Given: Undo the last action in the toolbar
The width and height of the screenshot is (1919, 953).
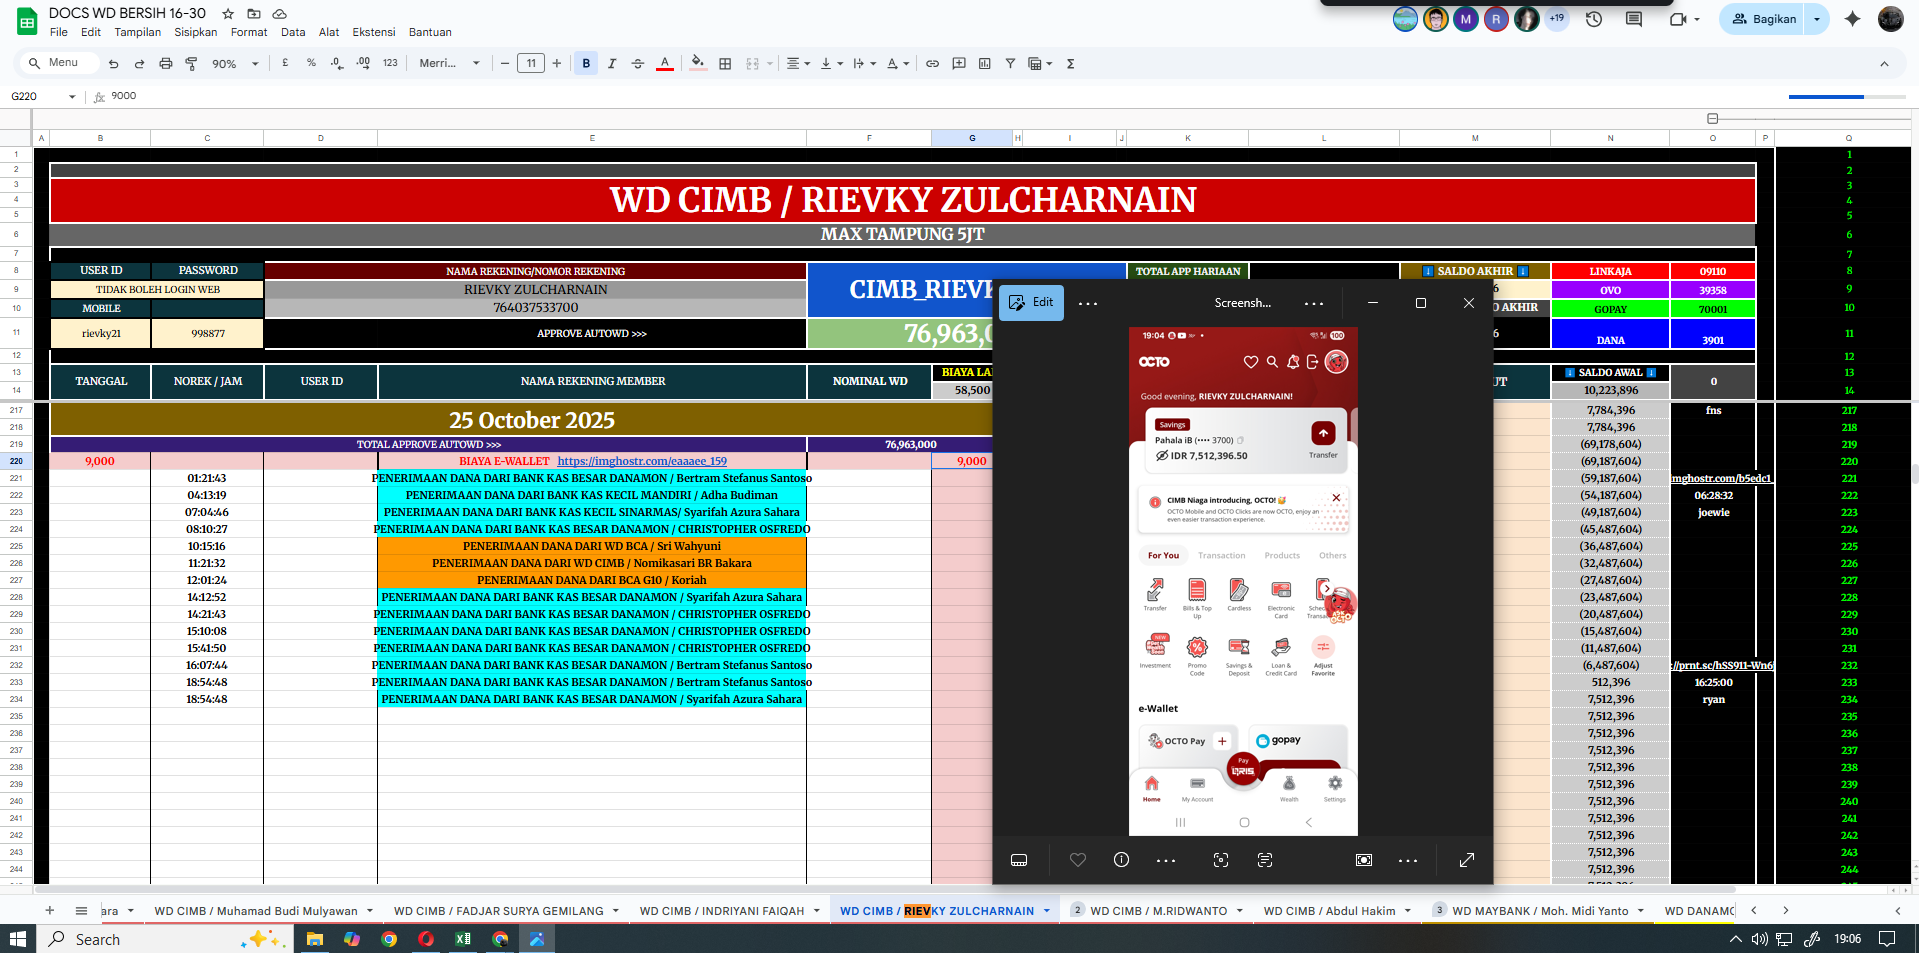Looking at the screenshot, I should pyautogui.click(x=113, y=64).
